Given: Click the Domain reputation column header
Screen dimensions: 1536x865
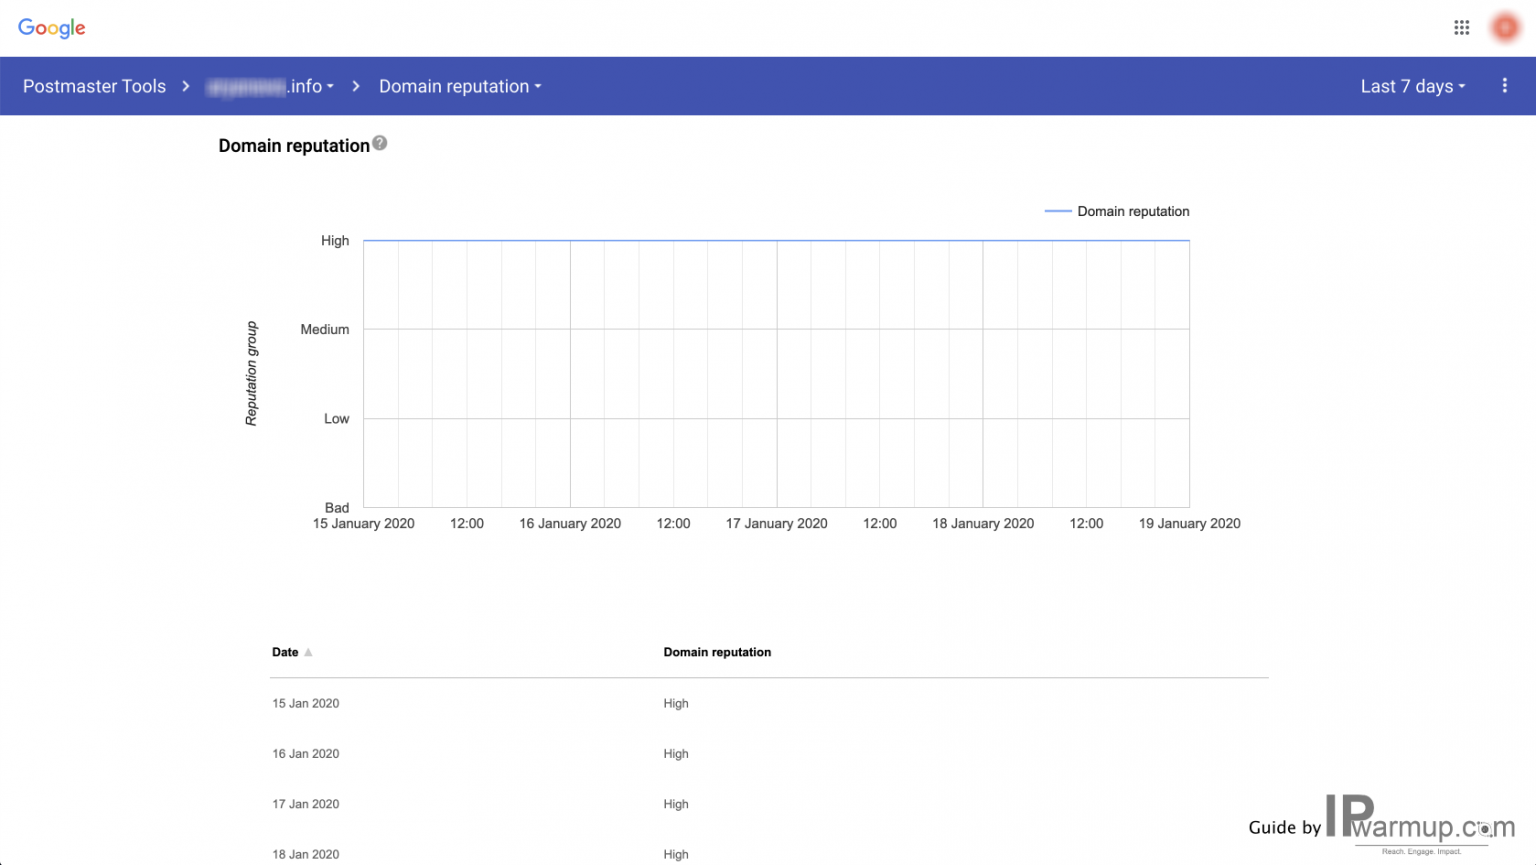Looking at the screenshot, I should click(717, 651).
